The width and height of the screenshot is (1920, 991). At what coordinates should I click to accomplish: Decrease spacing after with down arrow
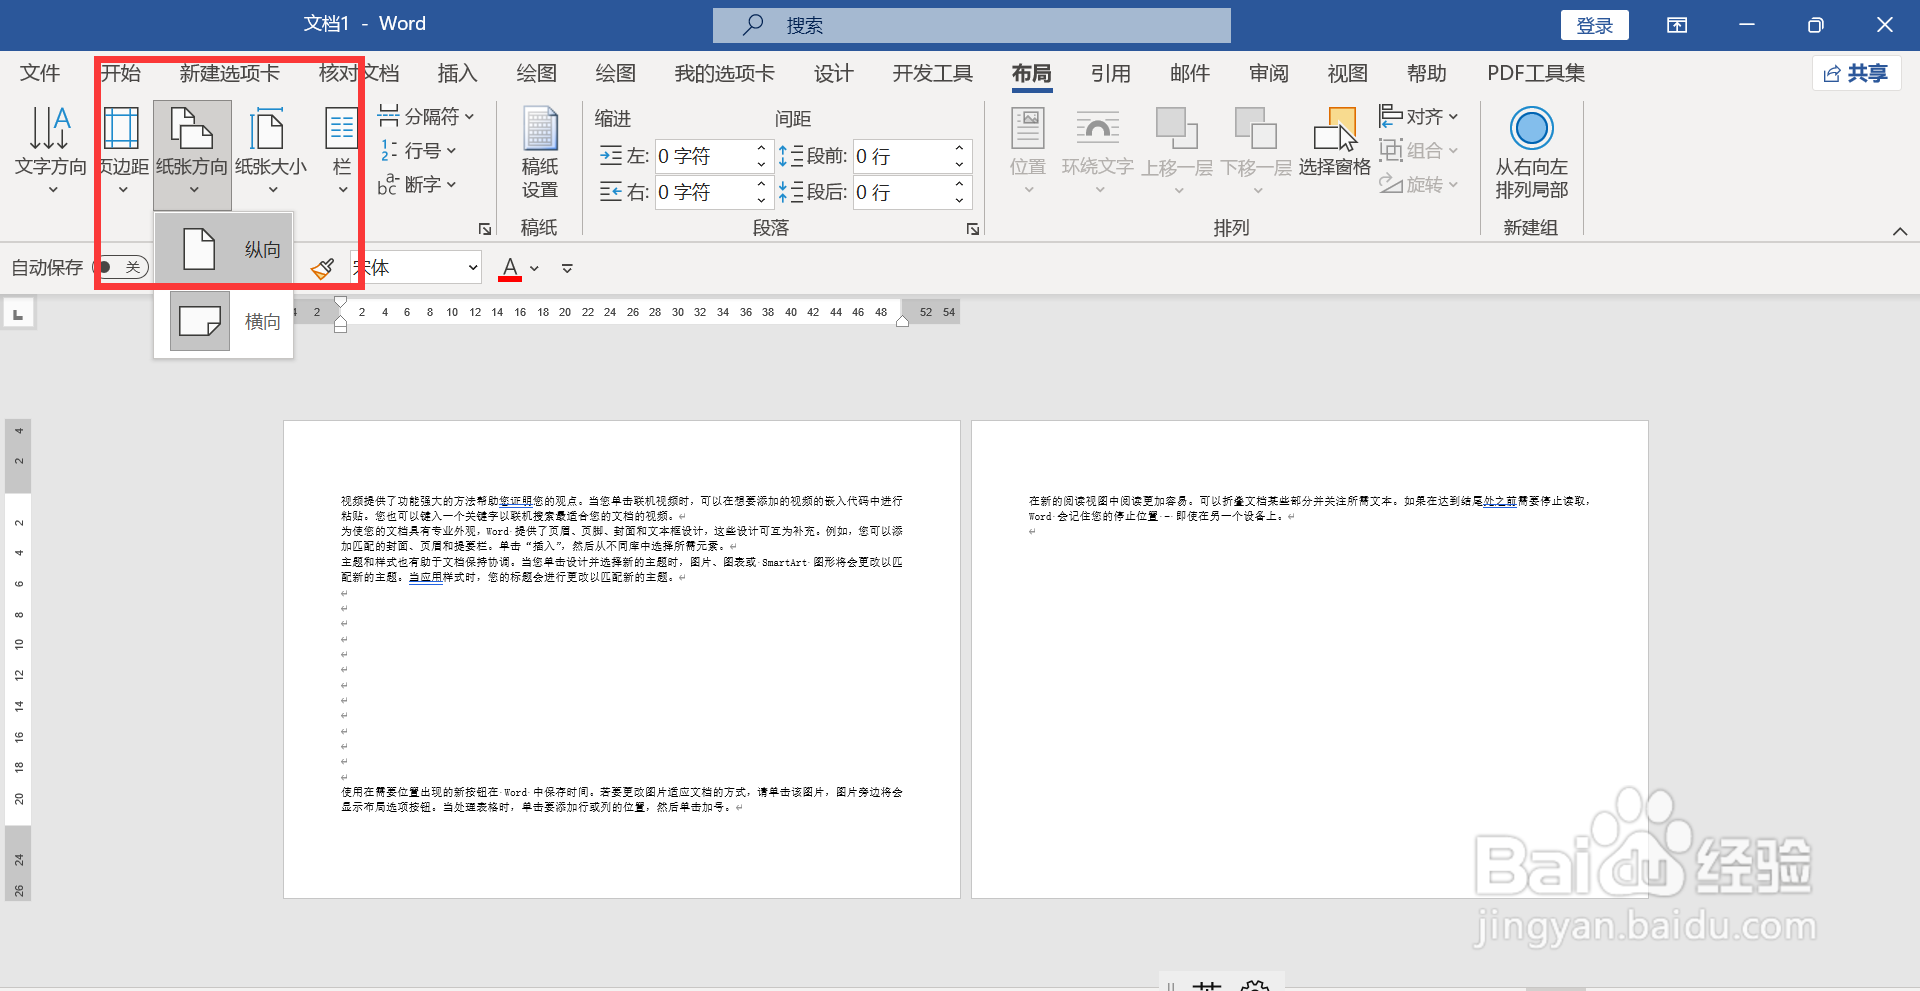click(959, 200)
